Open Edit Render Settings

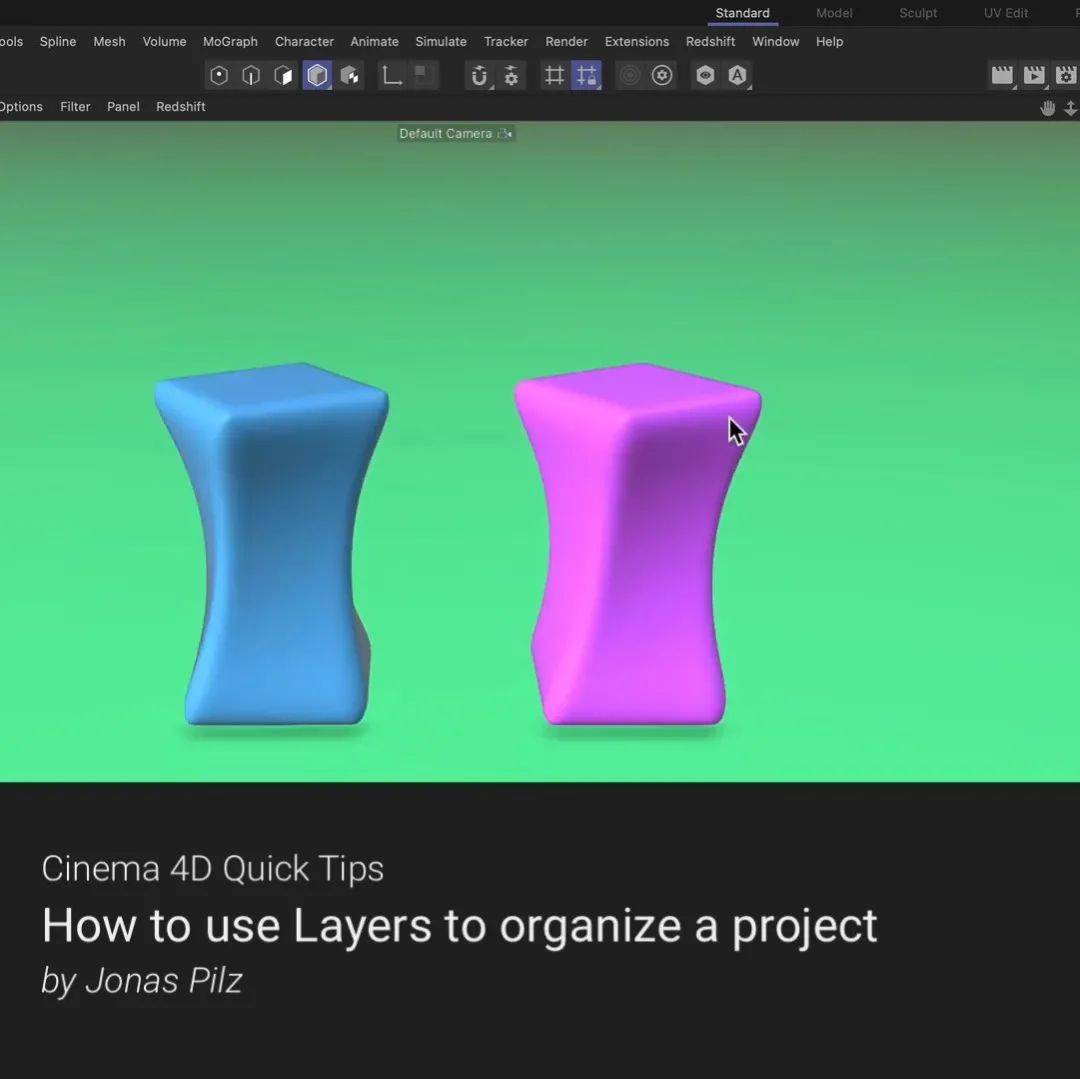pyautogui.click(x=1066, y=75)
